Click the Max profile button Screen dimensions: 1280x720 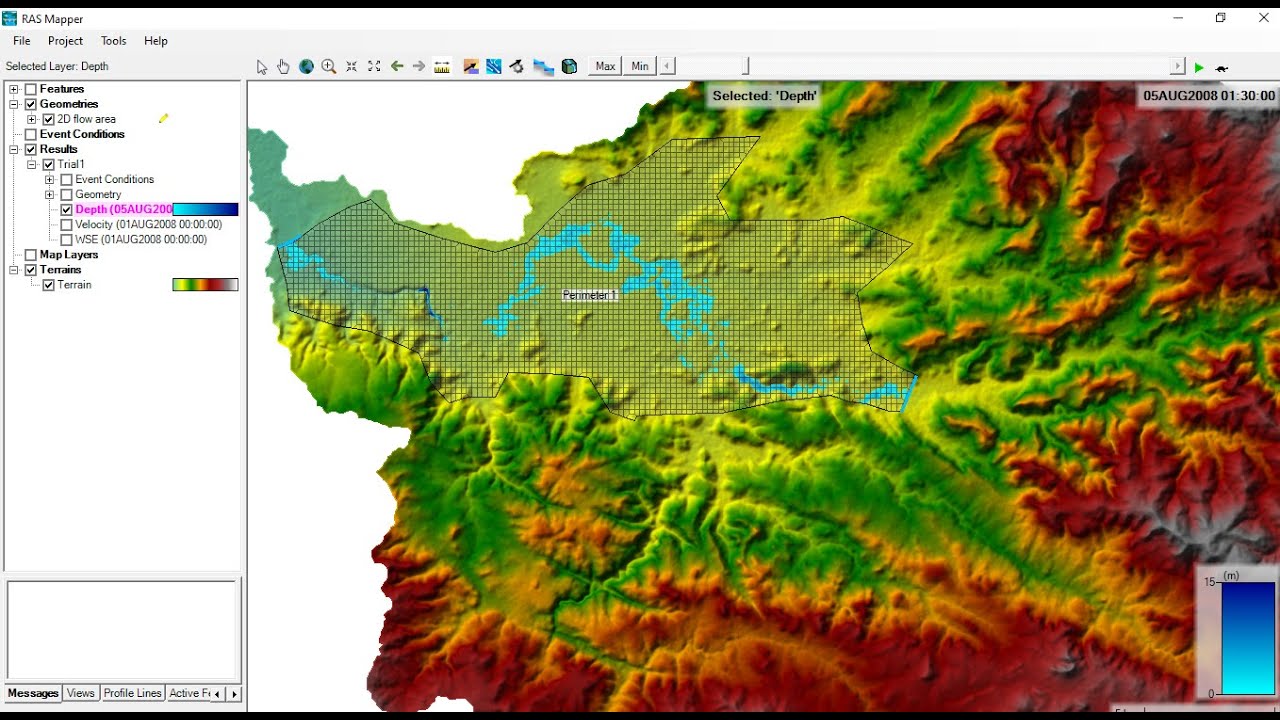(606, 67)
